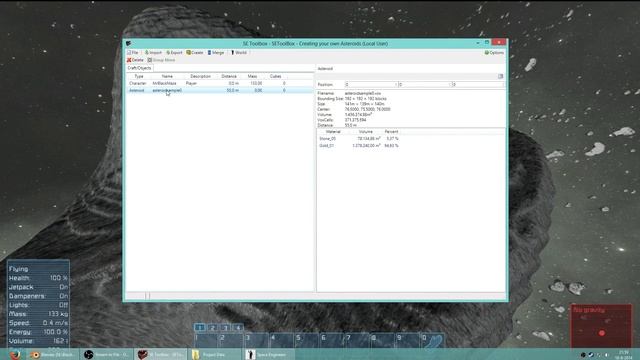Sort list by Name column header
The height and width of the screenshot is (360, 640).
167,76
